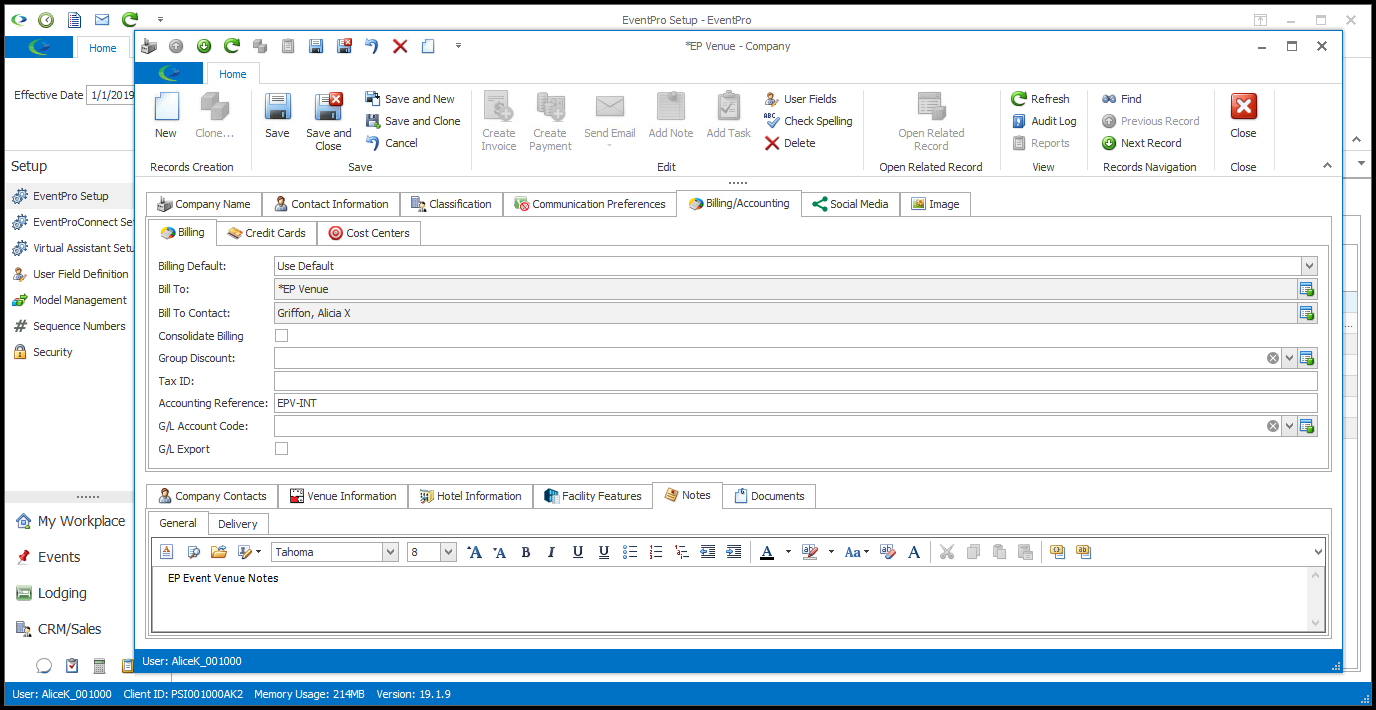Switch to the Company Name tab
This screenshot has width=1376, height=710.
[204, 204]
